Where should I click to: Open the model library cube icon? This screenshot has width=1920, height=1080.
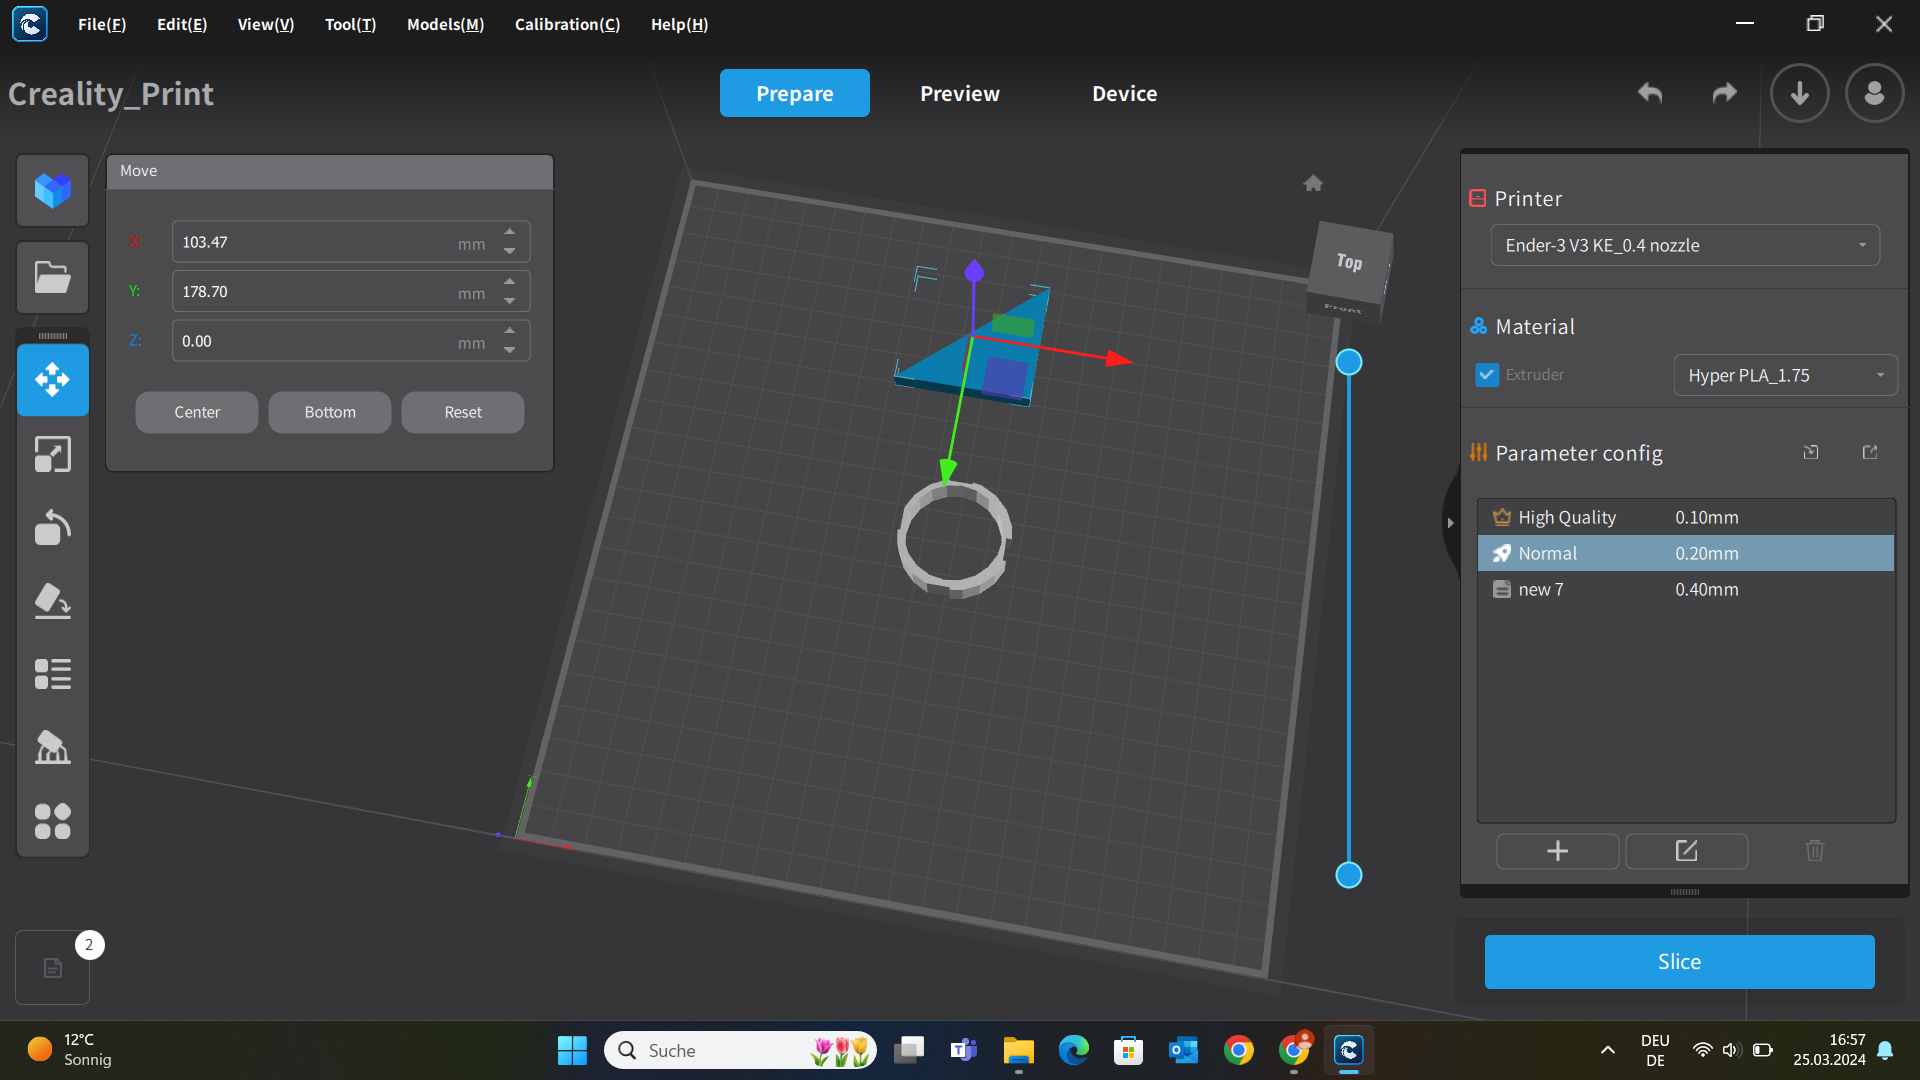point(53,190)
